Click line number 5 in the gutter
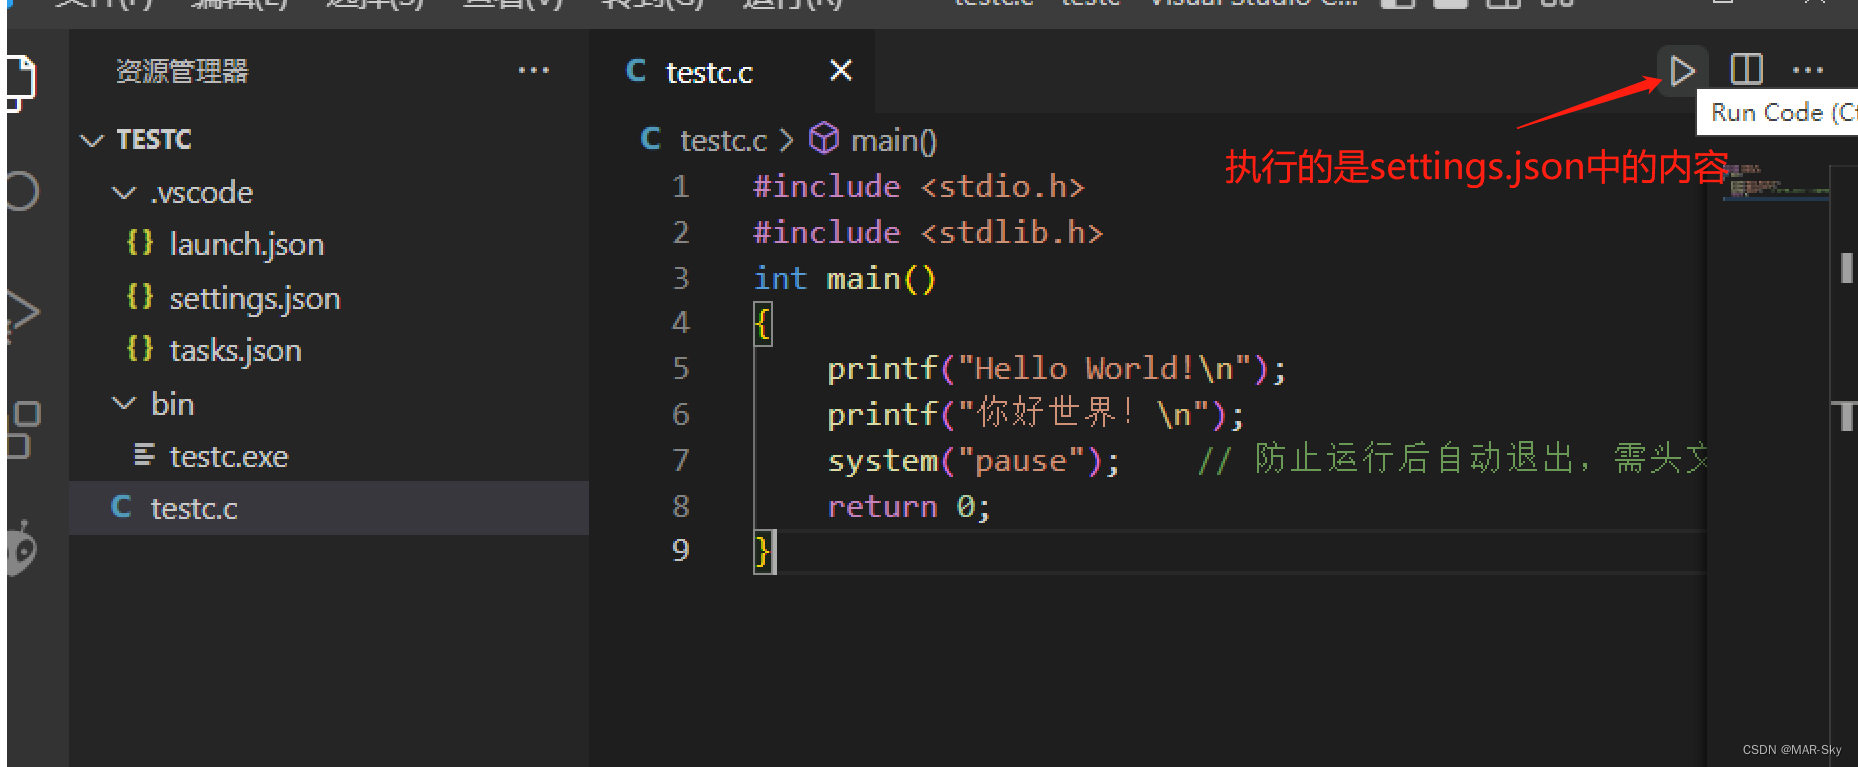Viewport: 1858px width, 767px height. click(681, 368)
